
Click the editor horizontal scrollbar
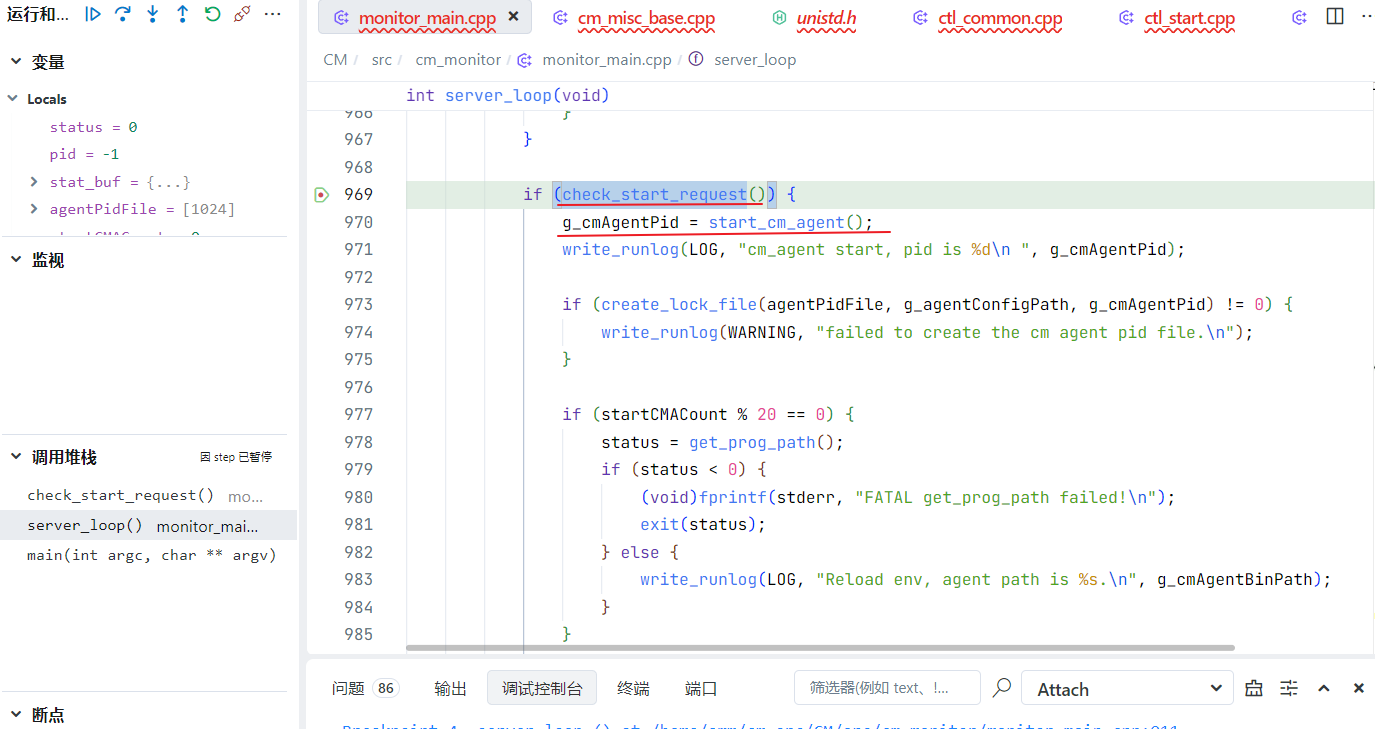click(x=820, y=648)
